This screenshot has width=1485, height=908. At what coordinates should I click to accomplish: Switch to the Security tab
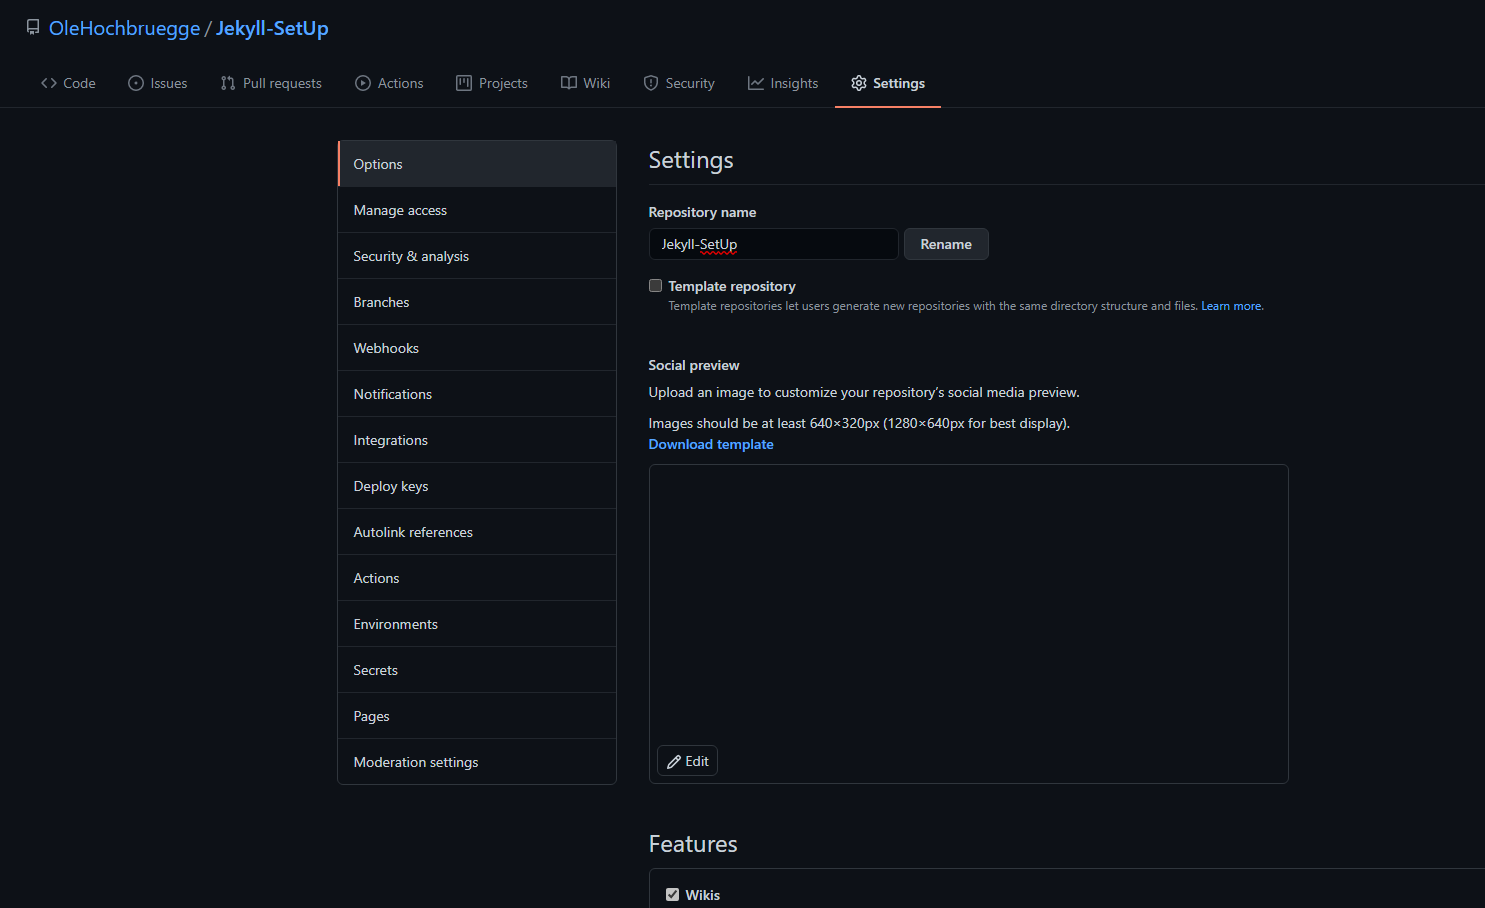pyautogui.click(x=679, y=83)
